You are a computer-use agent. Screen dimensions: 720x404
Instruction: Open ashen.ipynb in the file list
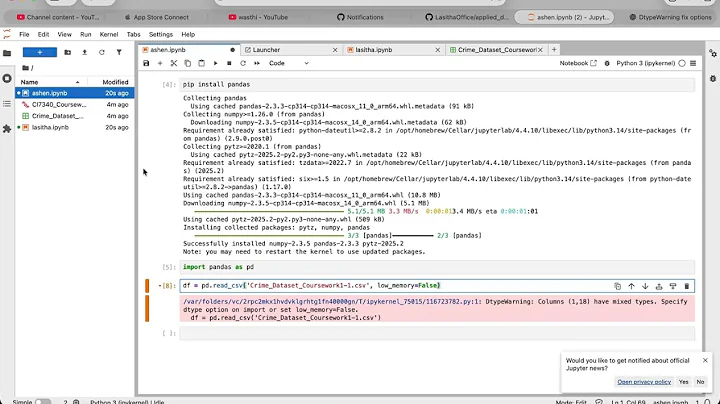point(75,93)
